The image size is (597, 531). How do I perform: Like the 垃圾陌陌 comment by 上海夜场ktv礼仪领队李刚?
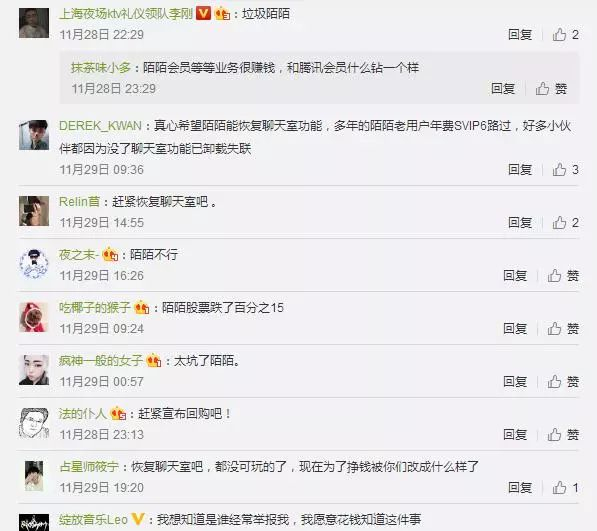pos(559,35)
